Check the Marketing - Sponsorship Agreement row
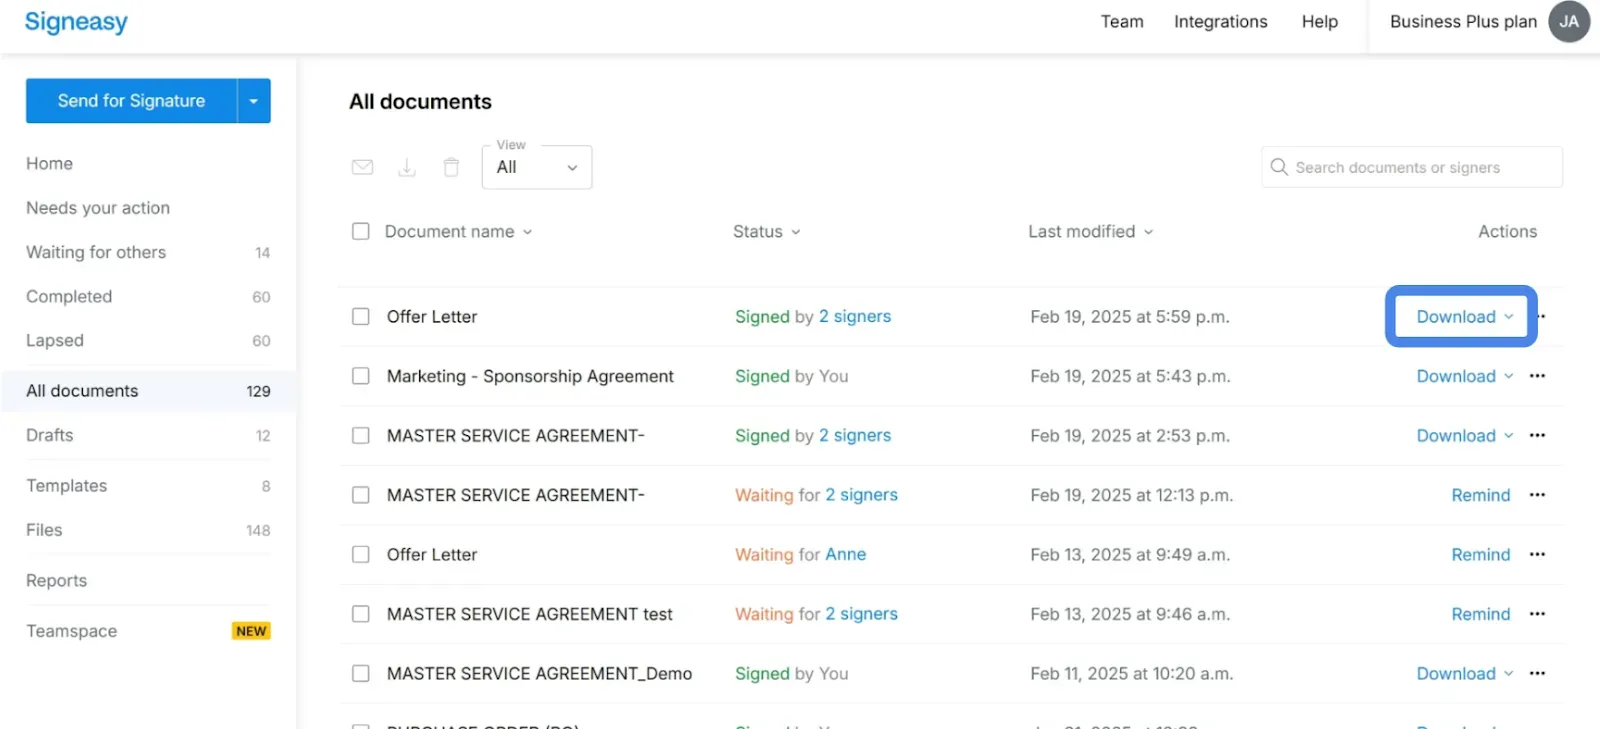The height and width of the screenshot is (729, 1600). 361,376
